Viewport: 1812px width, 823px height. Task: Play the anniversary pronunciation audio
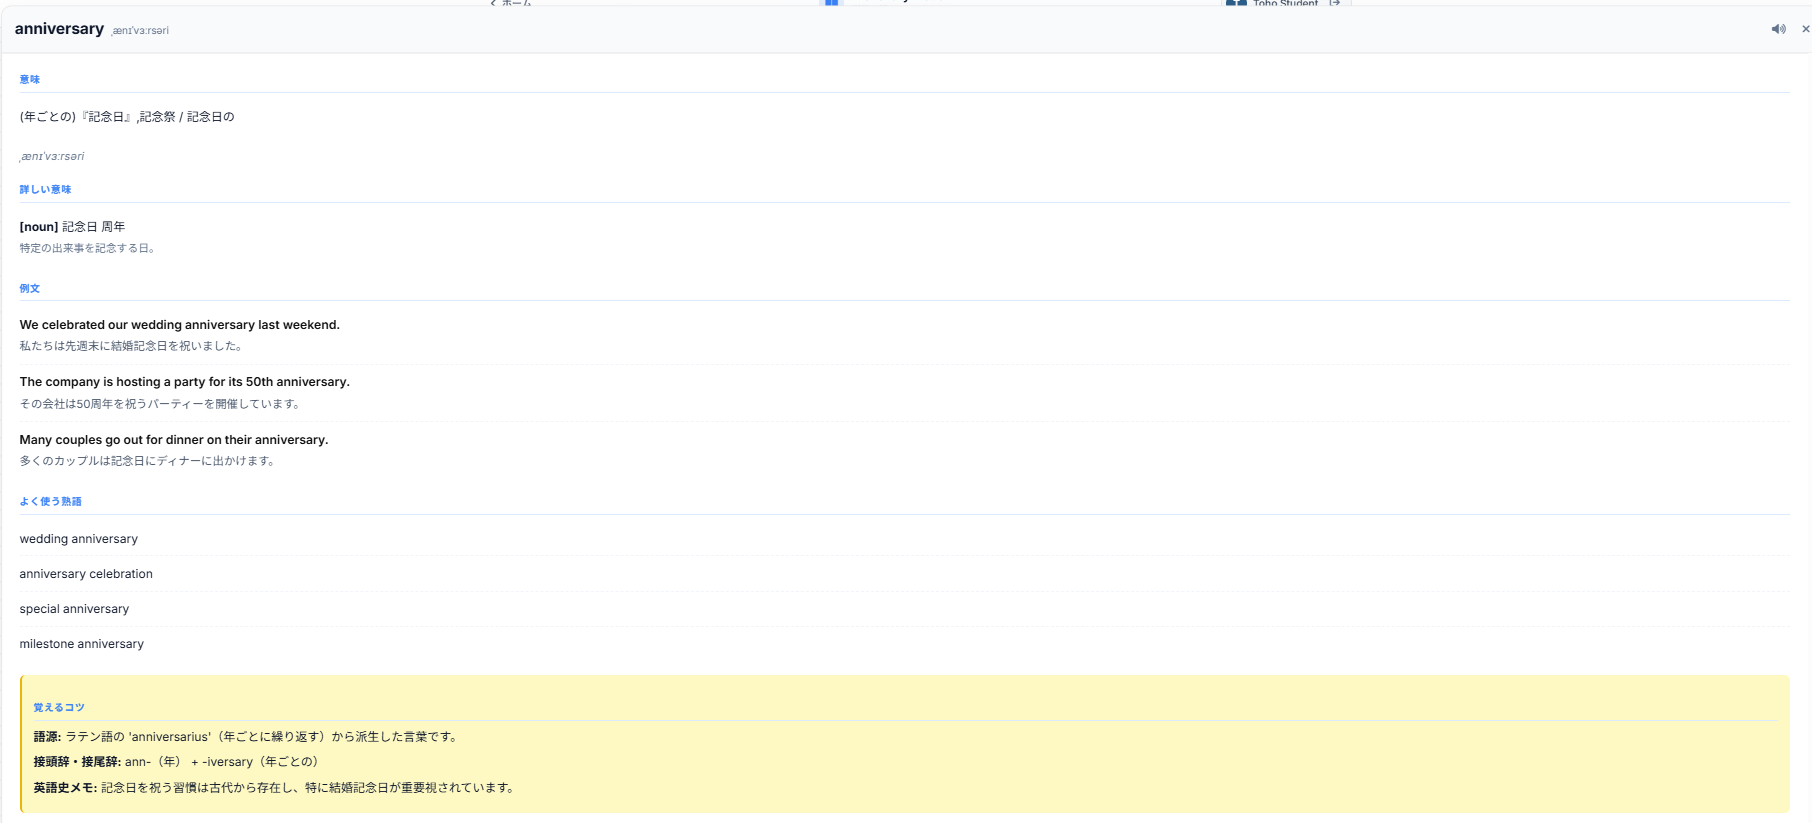click(x=1778, y=29)
